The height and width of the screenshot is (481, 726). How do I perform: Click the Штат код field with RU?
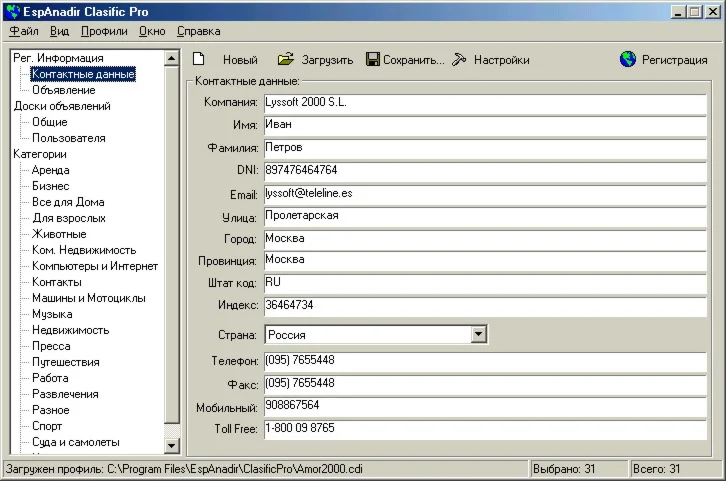(x=485, y=284)
